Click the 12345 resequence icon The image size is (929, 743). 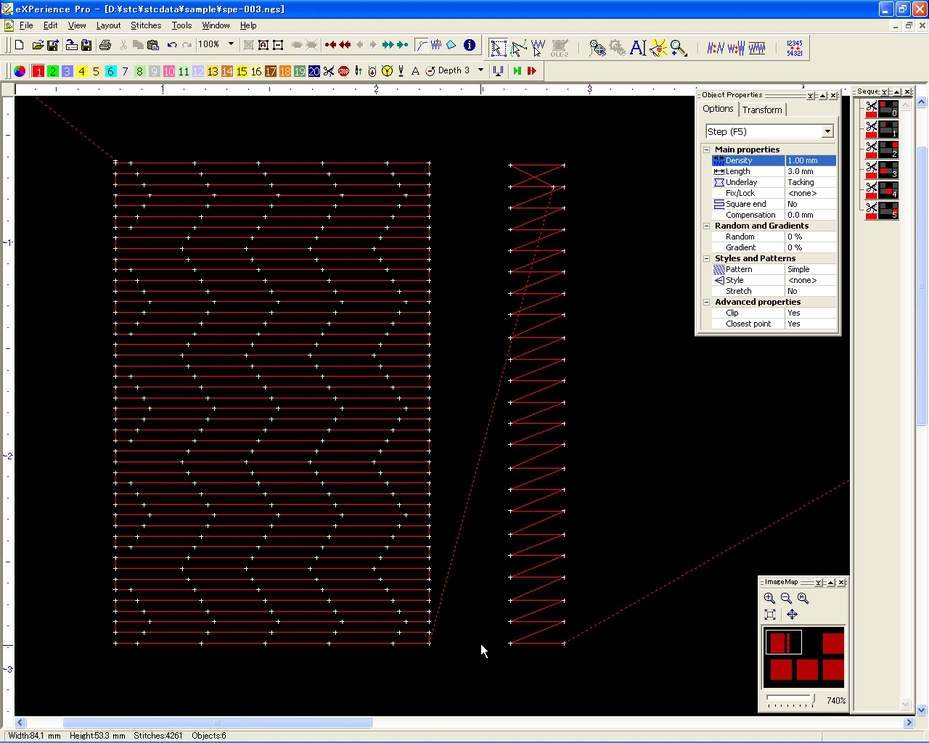(794, 48)
